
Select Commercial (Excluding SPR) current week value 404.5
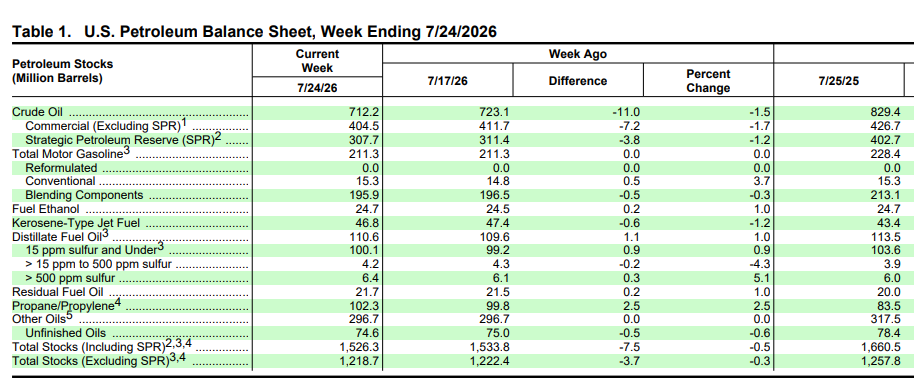click(364, 126)
